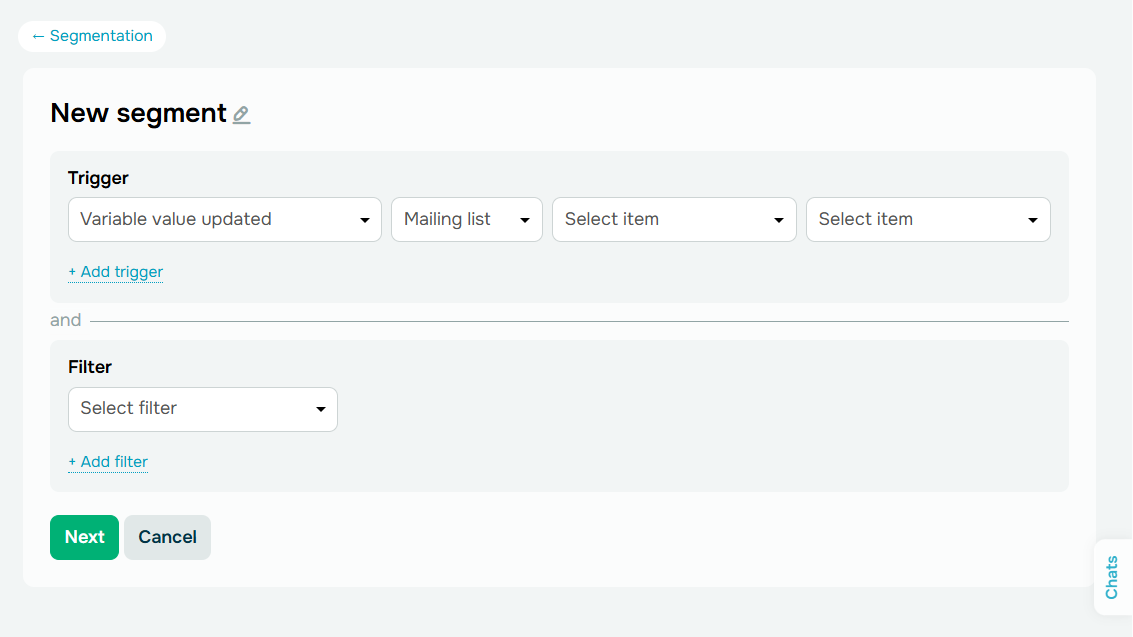This screenshot has height=637, width=1133.
Task: Click the New segment title text
Action: (x=138, y=113)
